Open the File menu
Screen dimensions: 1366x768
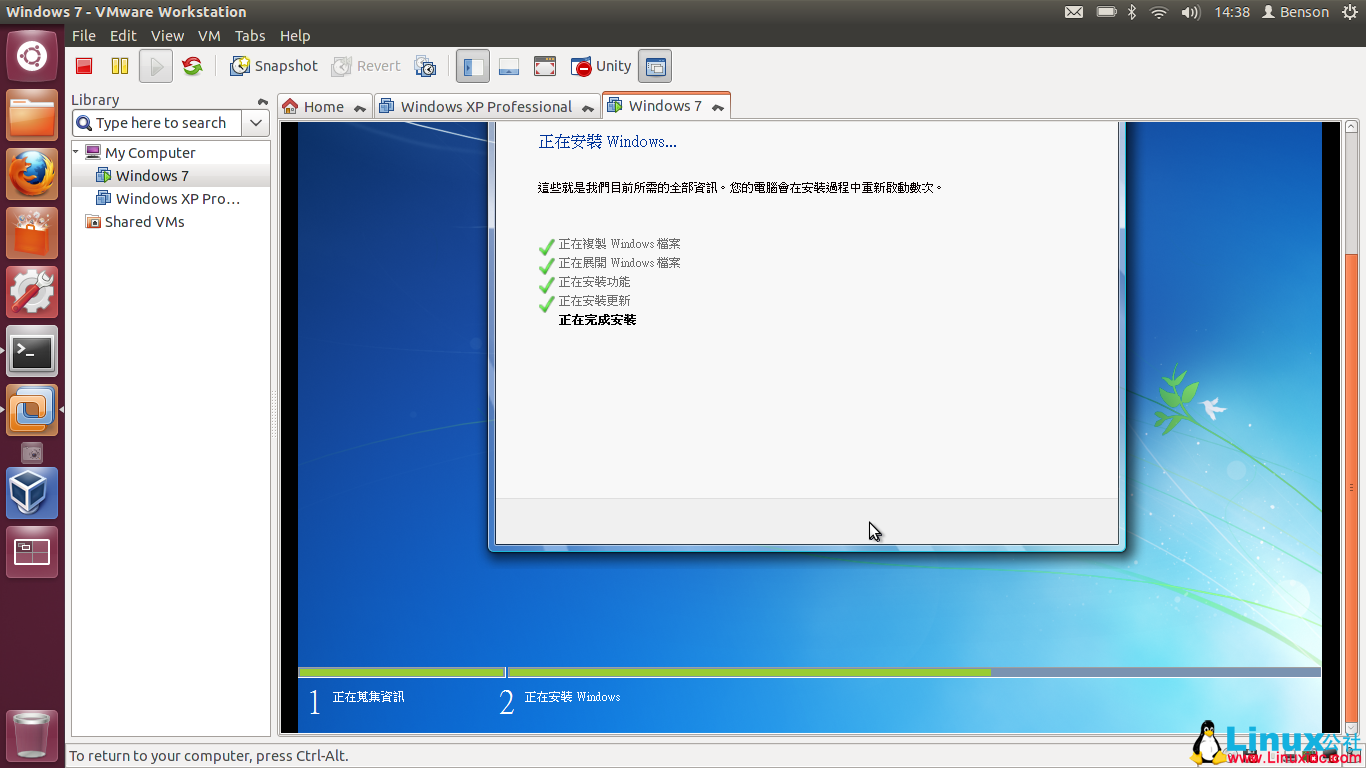[84, 35]
